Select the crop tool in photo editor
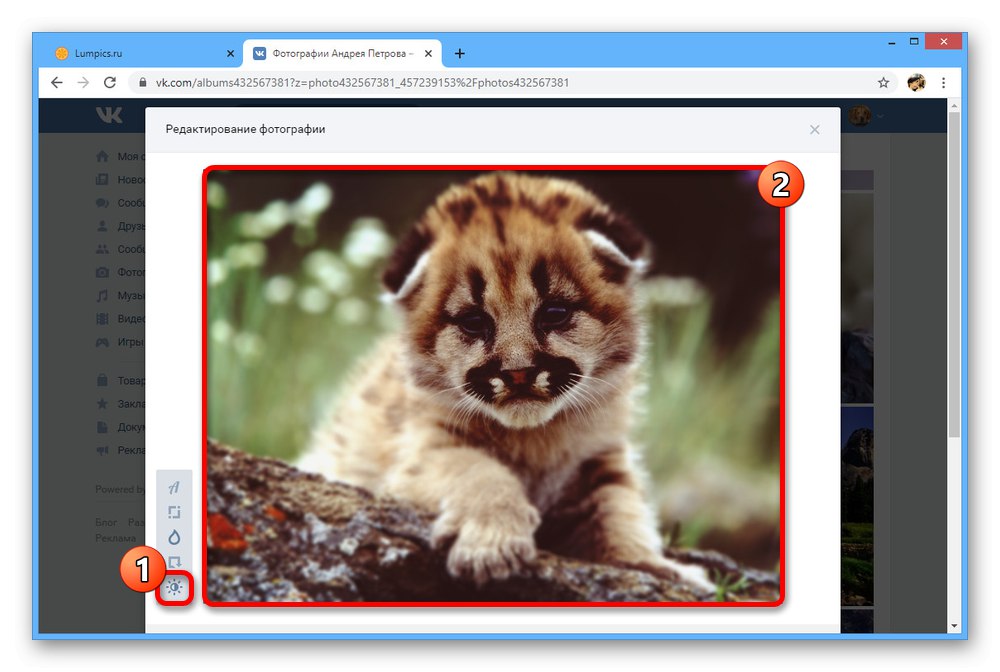This screenshot has width=1000, height=672. [x=174, y=513]
